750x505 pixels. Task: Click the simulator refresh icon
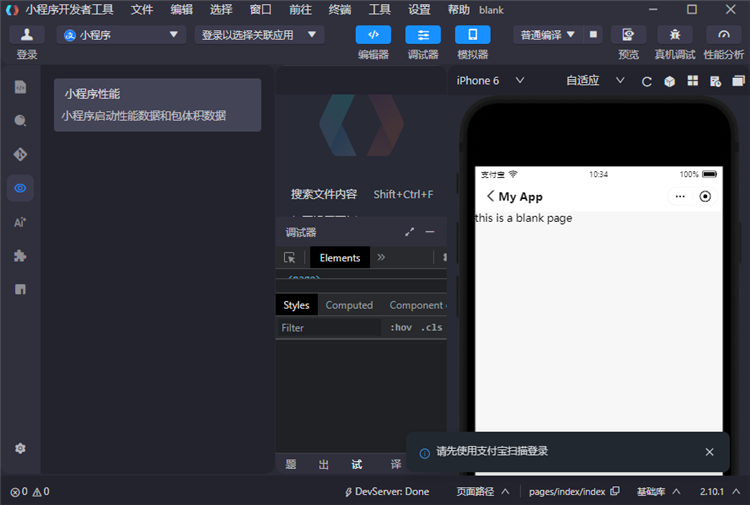coord(647,81)
